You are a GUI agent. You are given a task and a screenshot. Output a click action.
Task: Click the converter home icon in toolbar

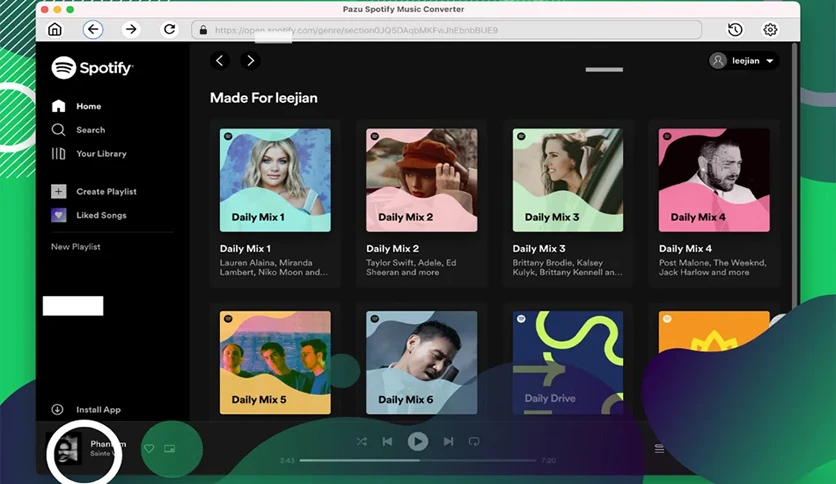[55, 29]
